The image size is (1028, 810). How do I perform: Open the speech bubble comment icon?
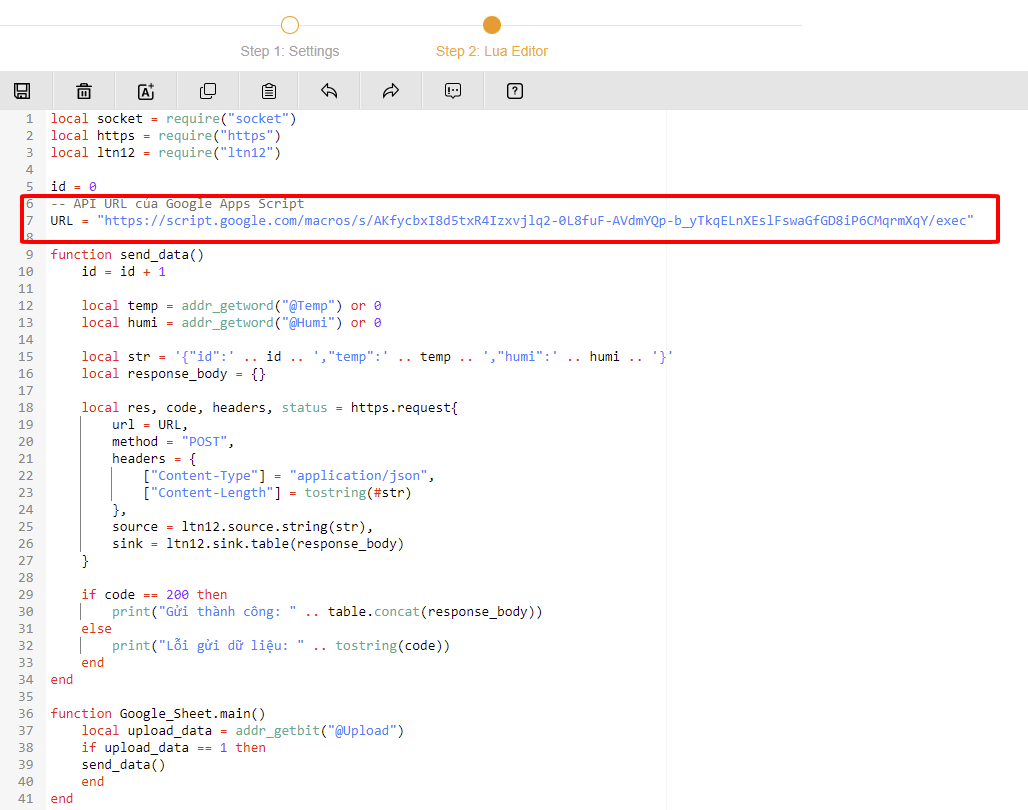pos(453,91)
